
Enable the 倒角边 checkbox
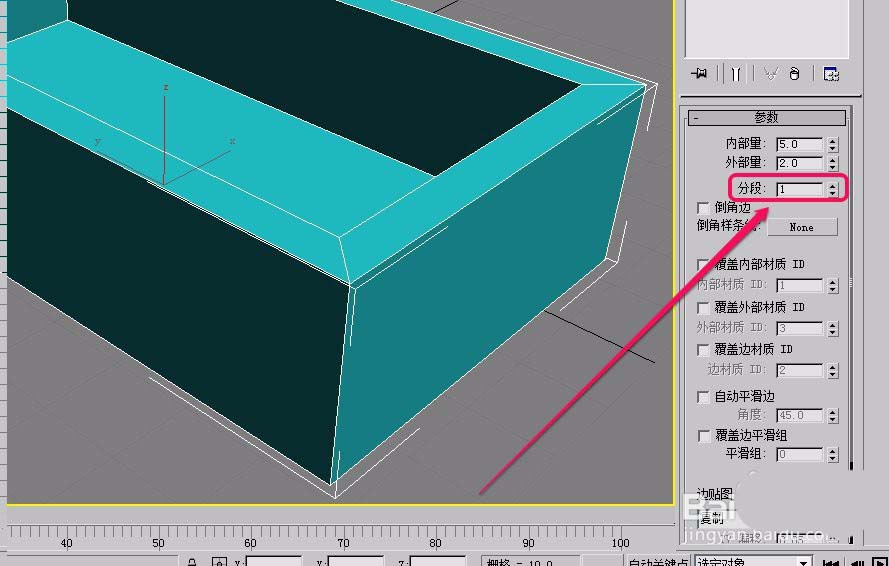click(x=703, y=208)
